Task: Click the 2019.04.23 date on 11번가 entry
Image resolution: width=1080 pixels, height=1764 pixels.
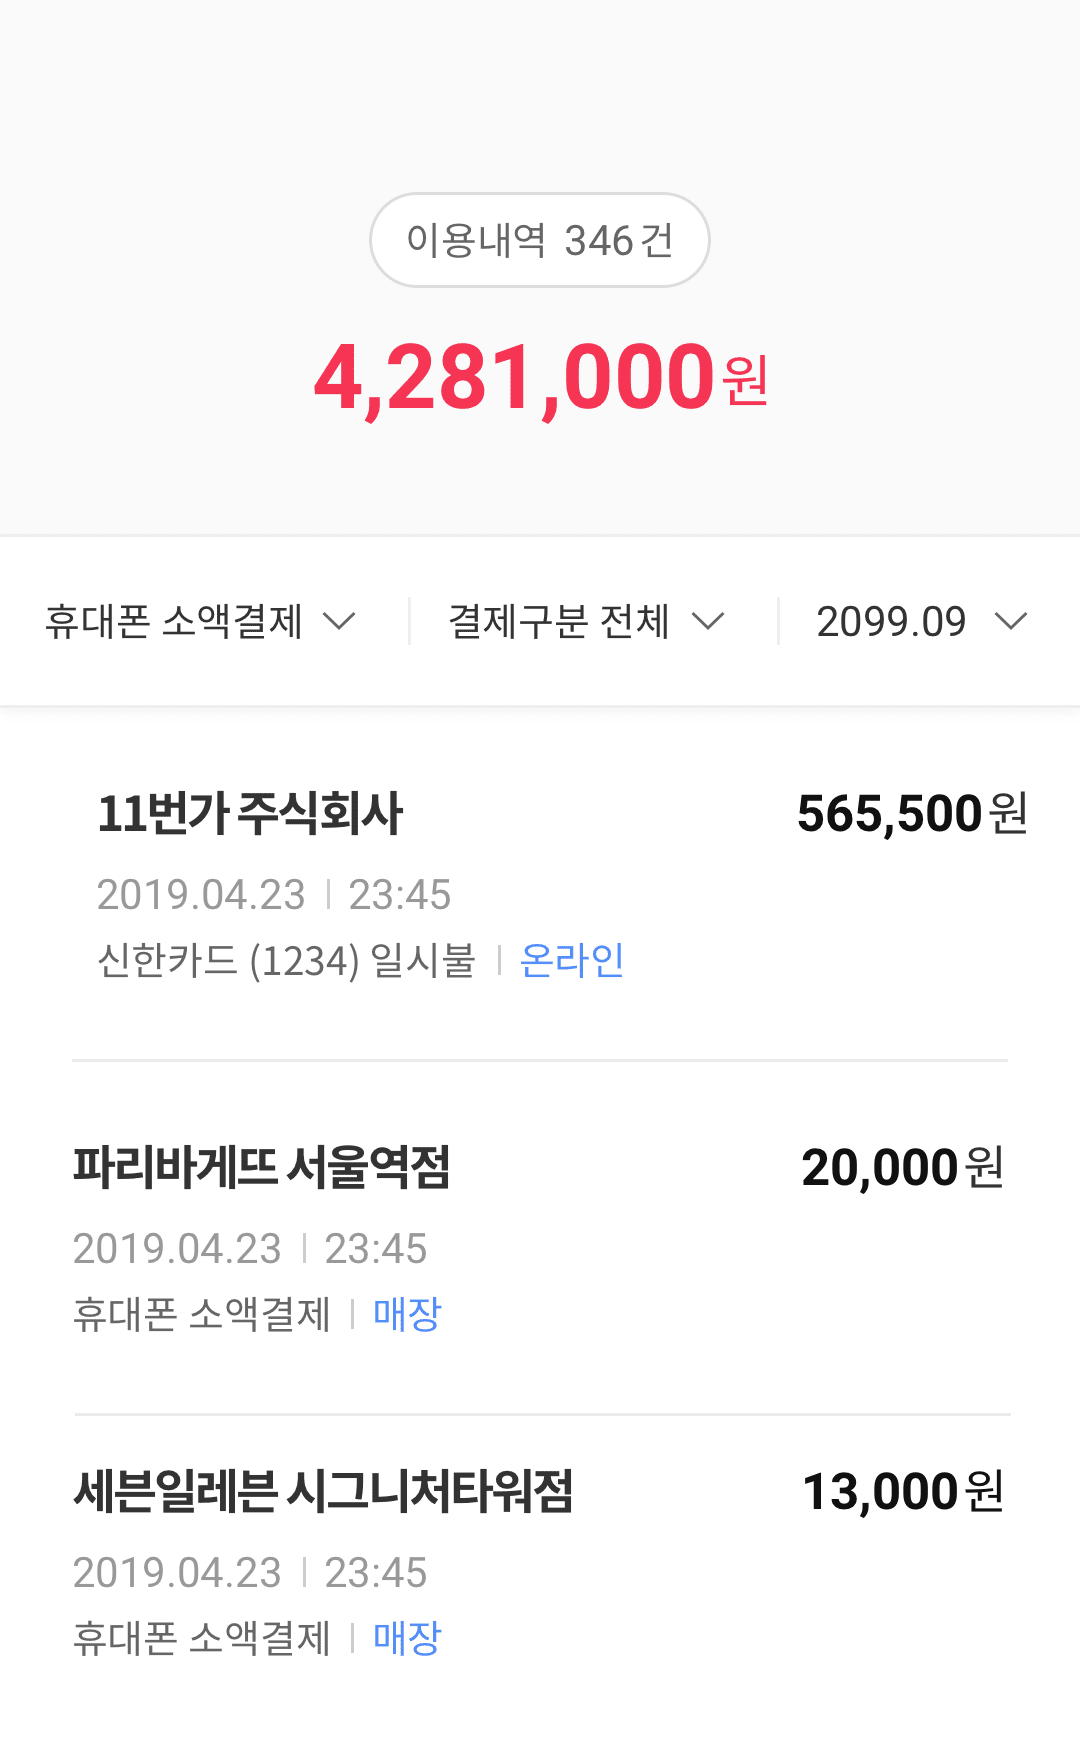Action: click(x=201, y=895)
